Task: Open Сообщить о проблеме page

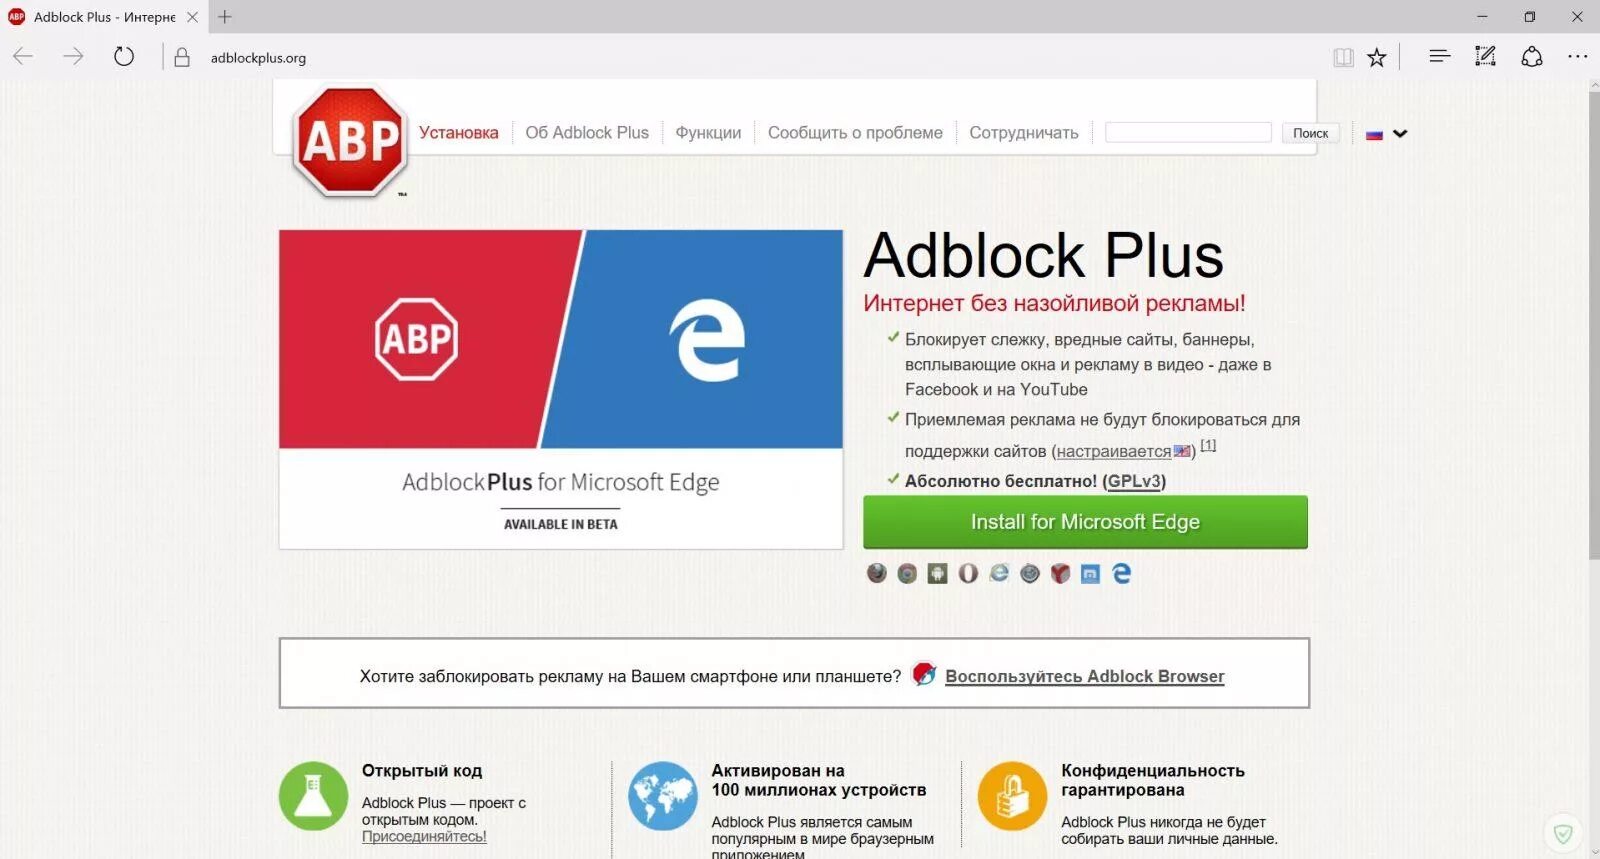Action: coord(855,133)
